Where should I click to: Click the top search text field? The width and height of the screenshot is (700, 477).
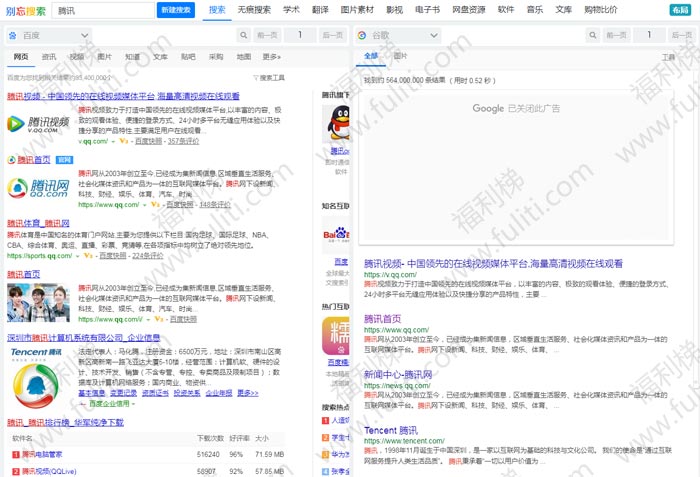pos(104,10)
